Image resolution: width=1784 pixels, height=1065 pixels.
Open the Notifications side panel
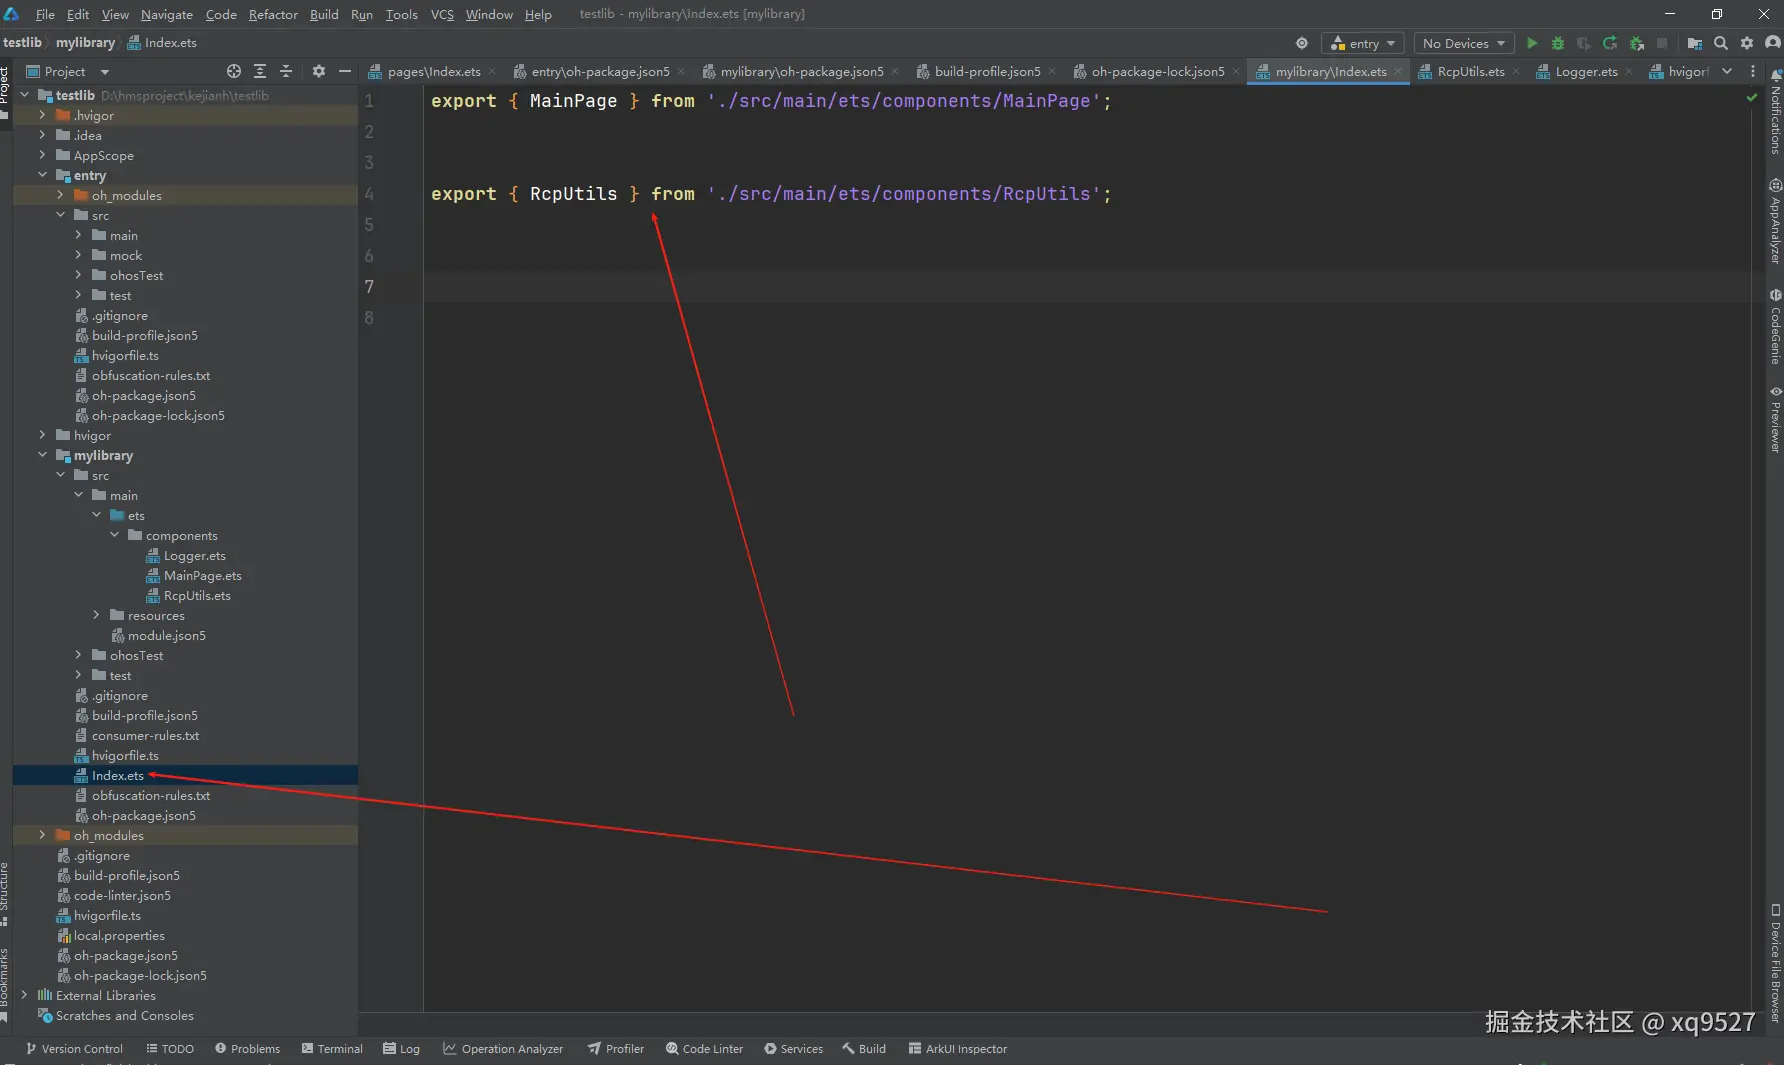click(1775, 112)
